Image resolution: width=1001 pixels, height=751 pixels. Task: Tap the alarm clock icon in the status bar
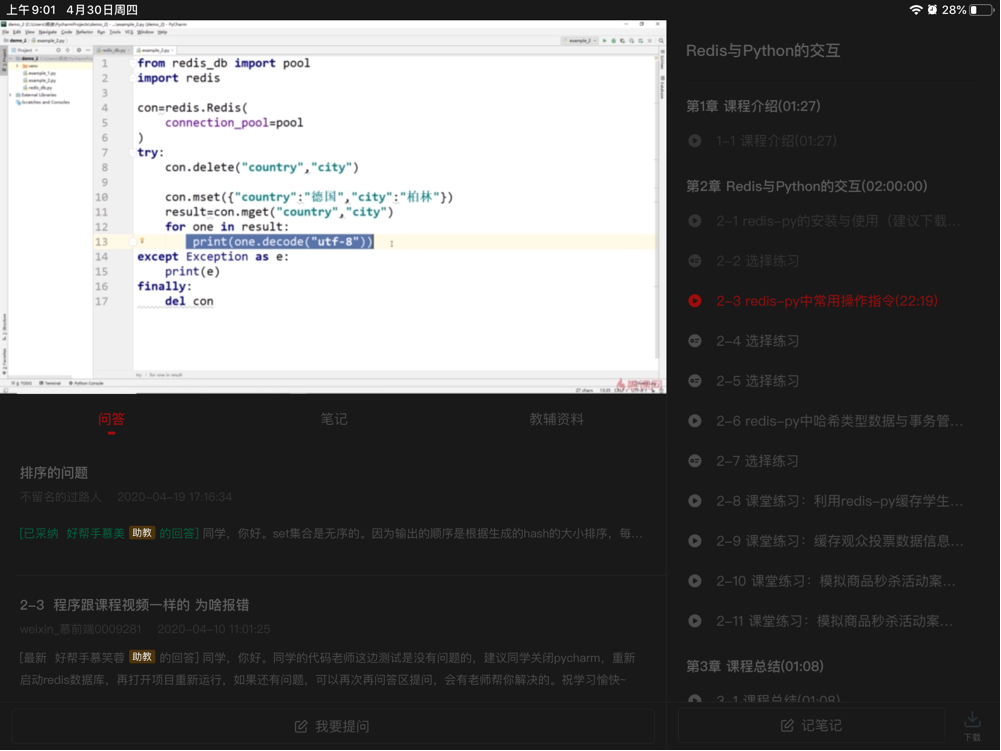932,10
